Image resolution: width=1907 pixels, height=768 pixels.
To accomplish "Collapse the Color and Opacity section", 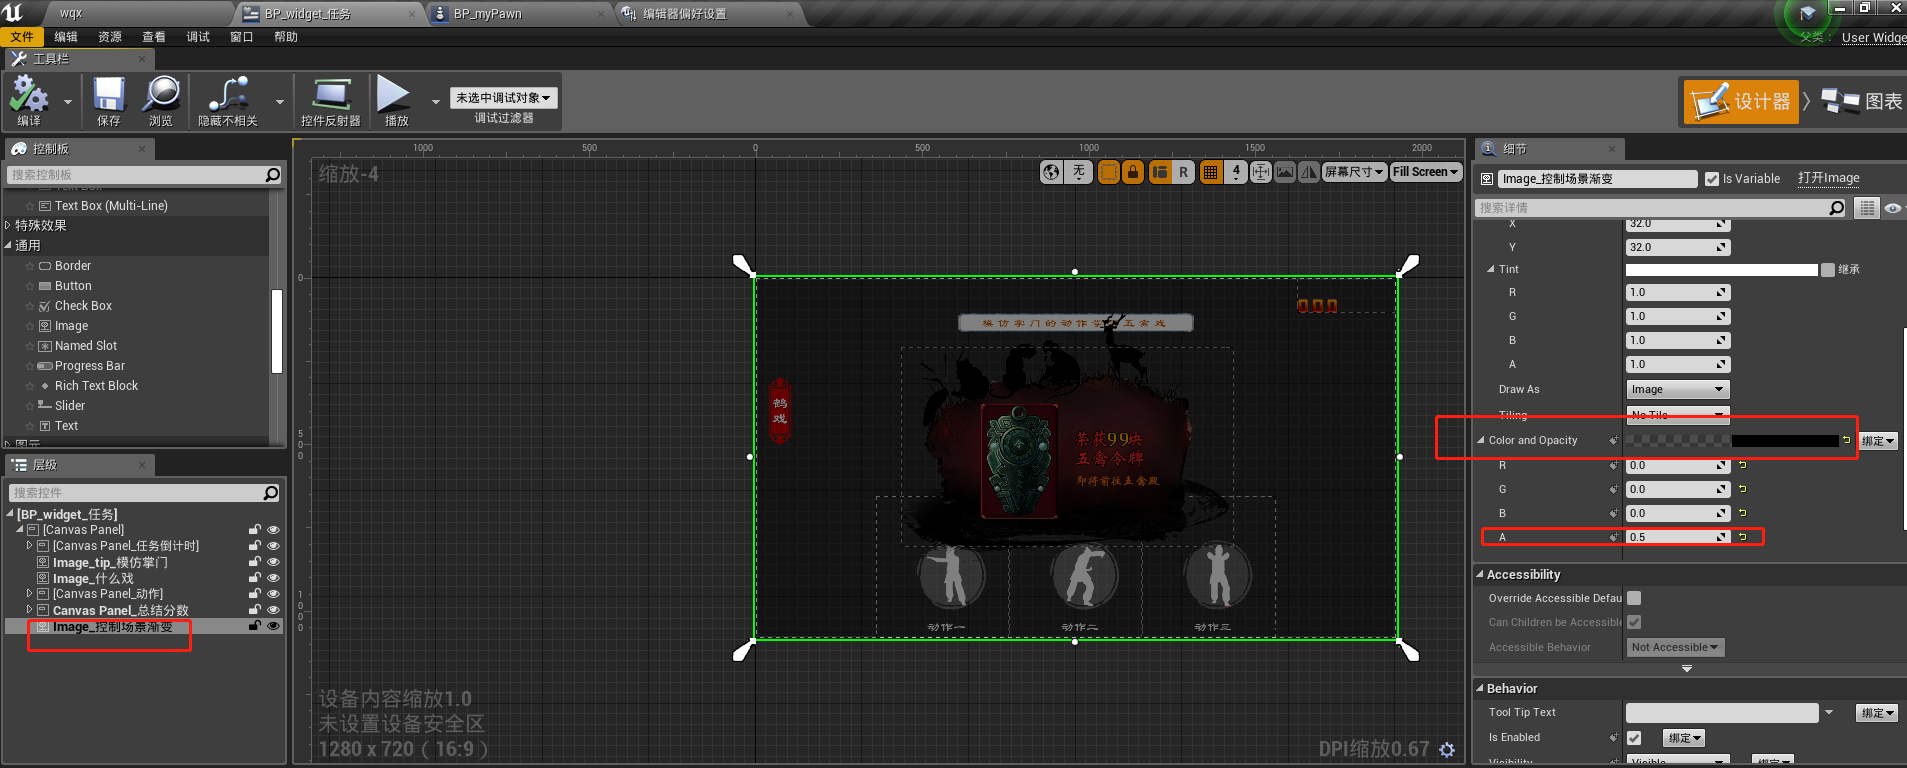I will pos(1481,440).
